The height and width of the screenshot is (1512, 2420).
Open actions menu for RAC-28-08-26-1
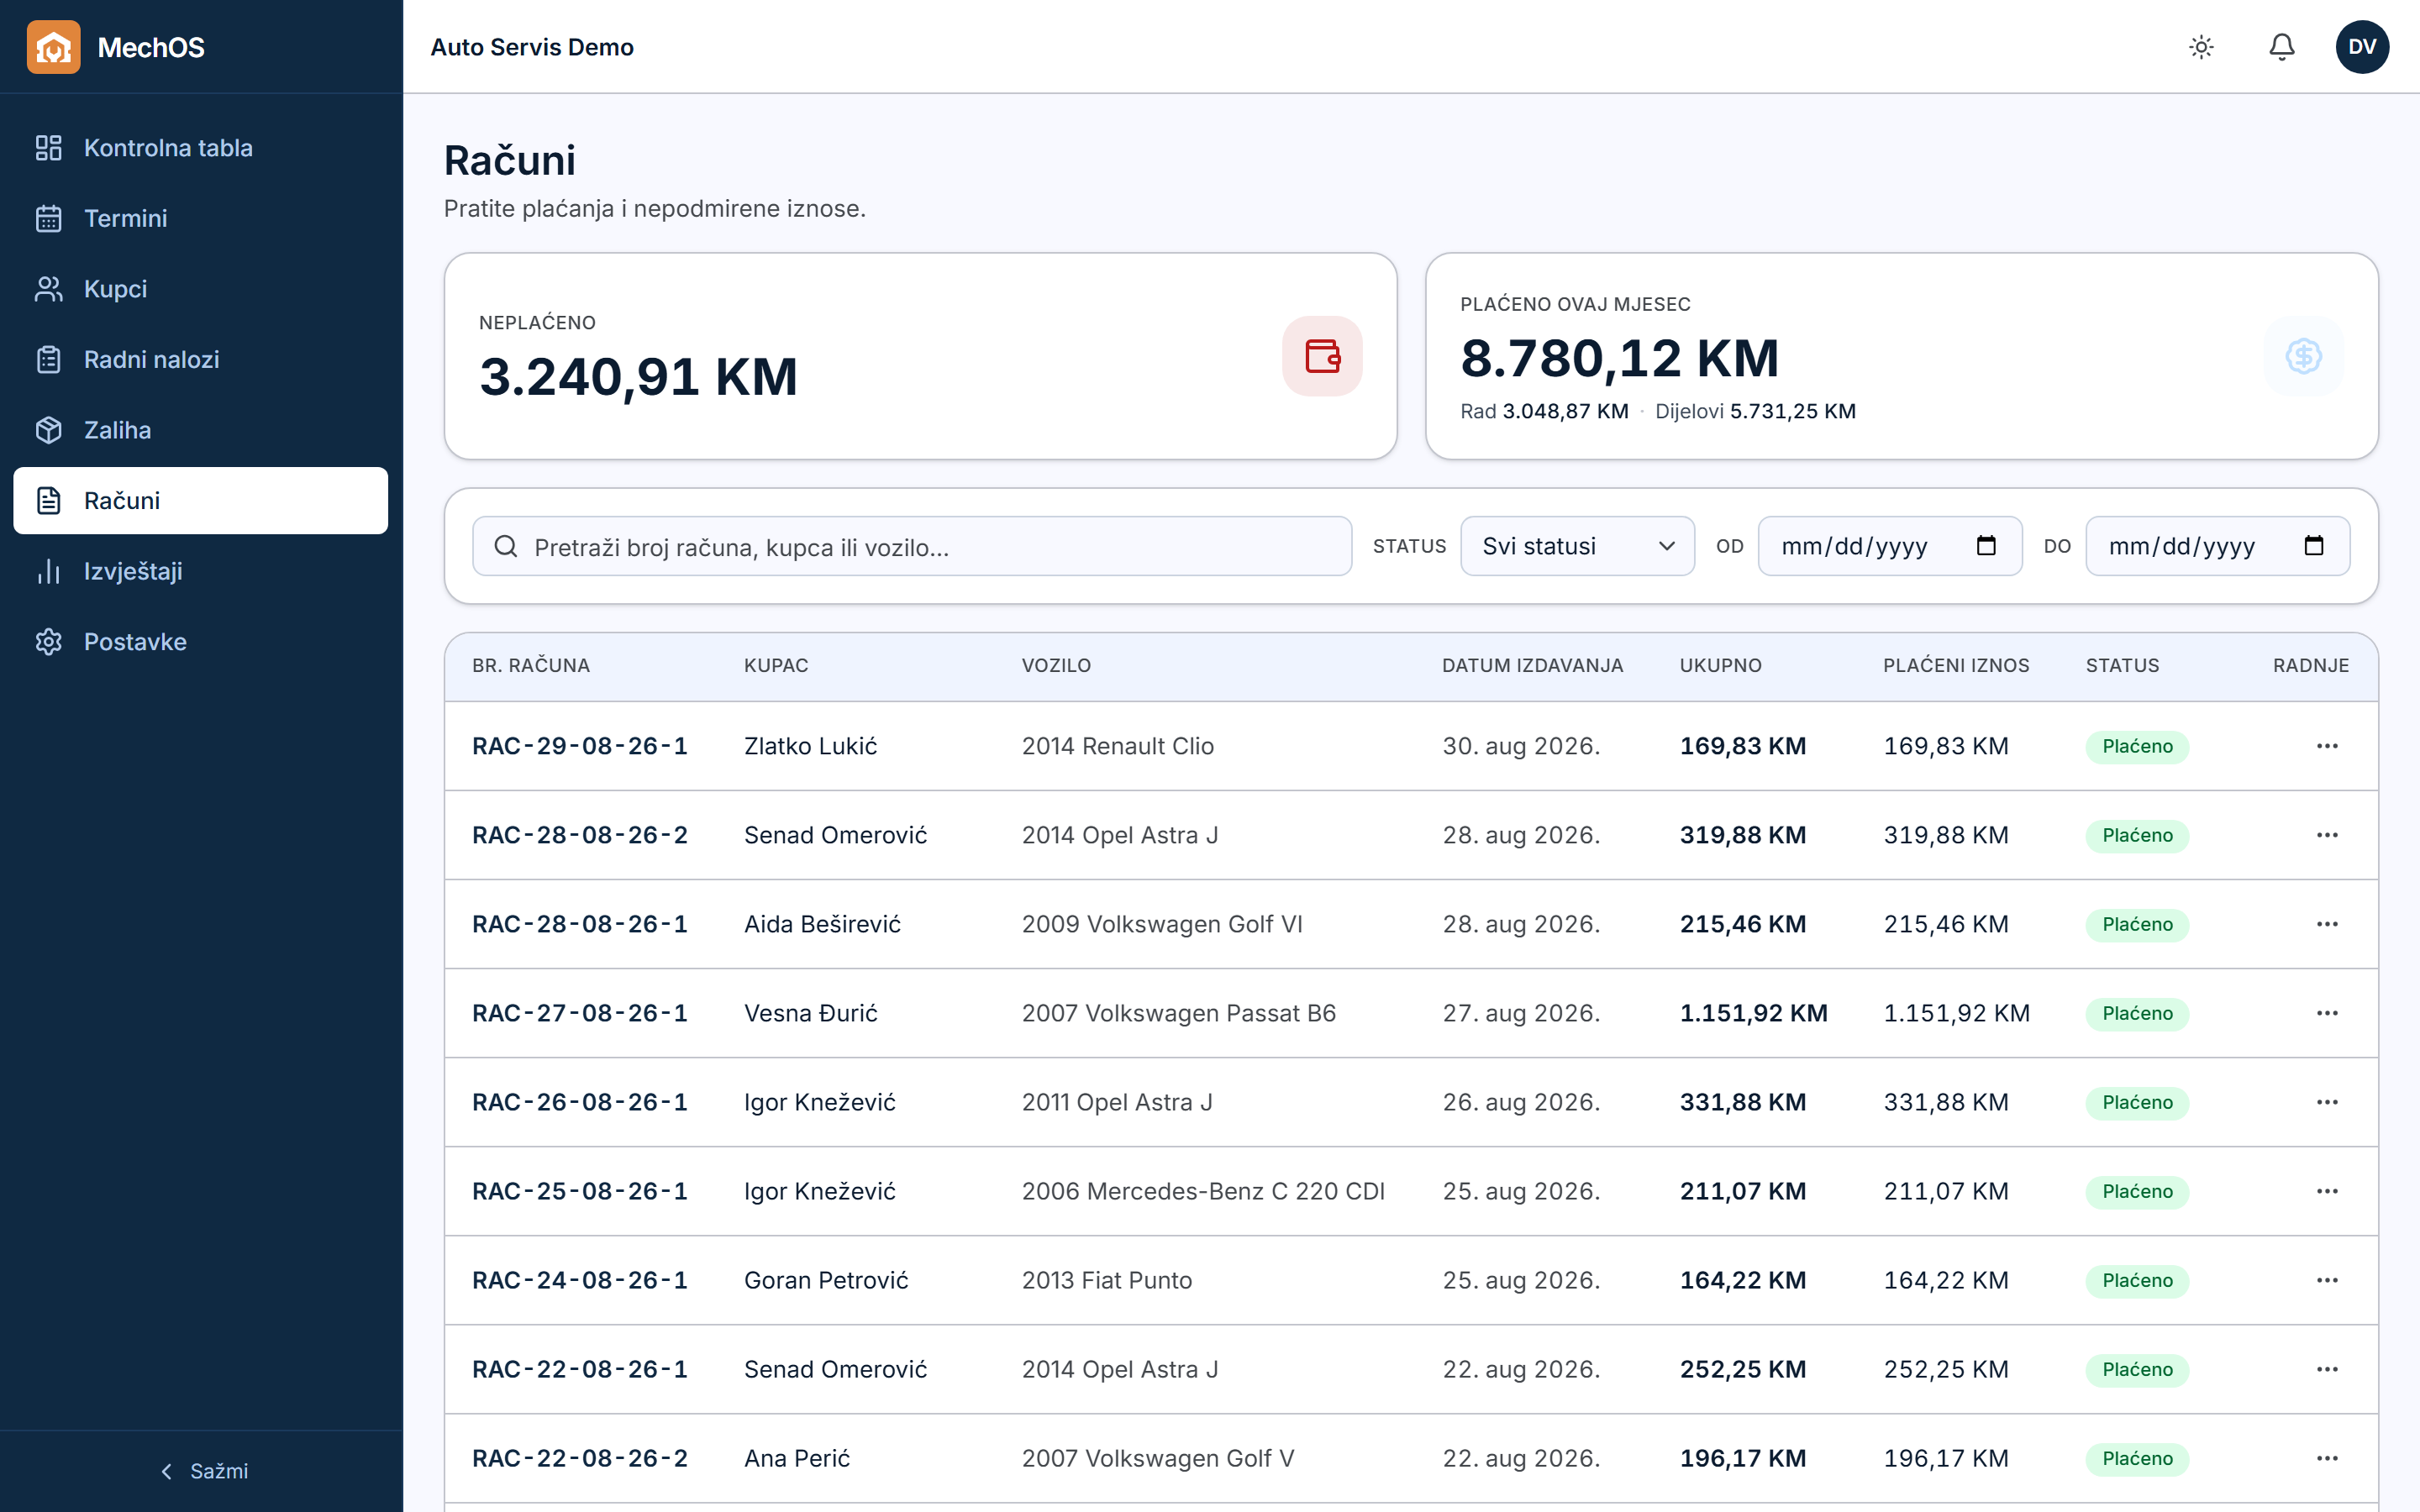[x=2327, y=924]
